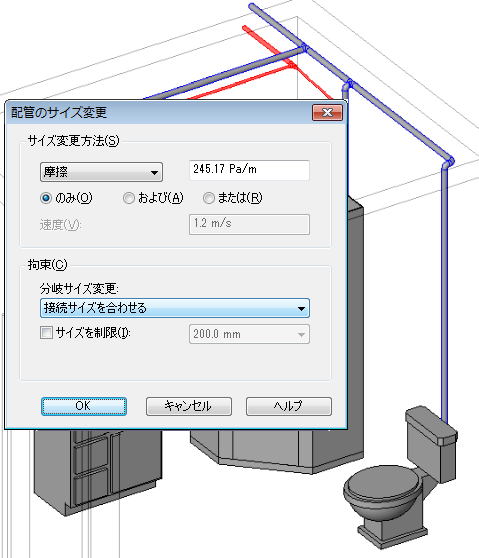Click the cabinet with drawers at bottom
The height and width of the screenshot is (558, 479).
(96, 470)
